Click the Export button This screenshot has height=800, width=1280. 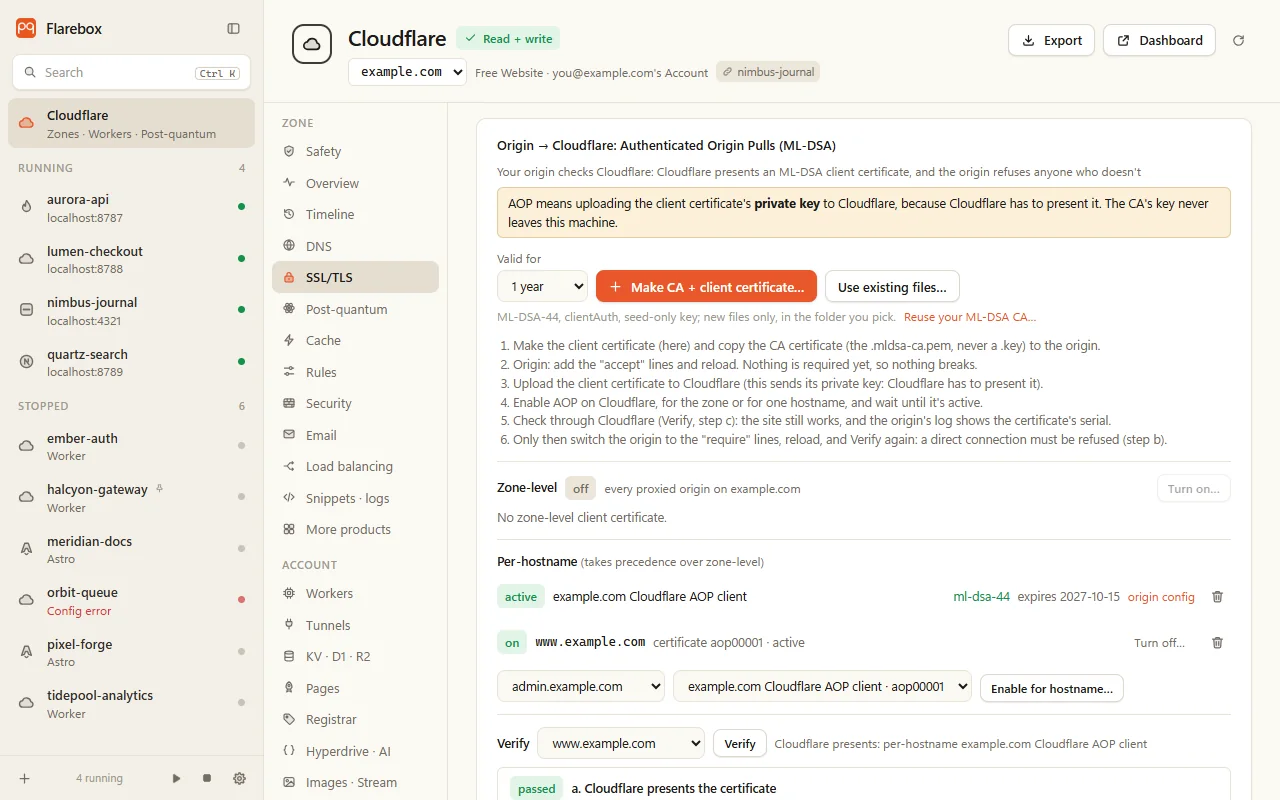[x=1051, y=41]
